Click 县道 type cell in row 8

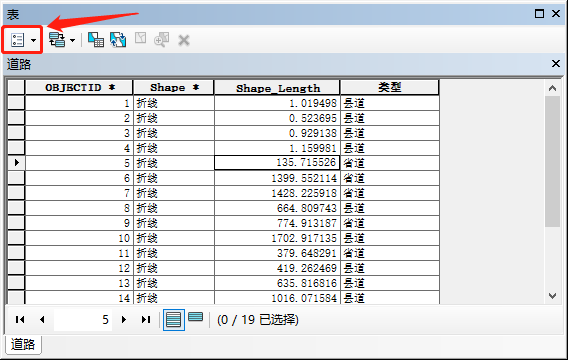(390, 208)
